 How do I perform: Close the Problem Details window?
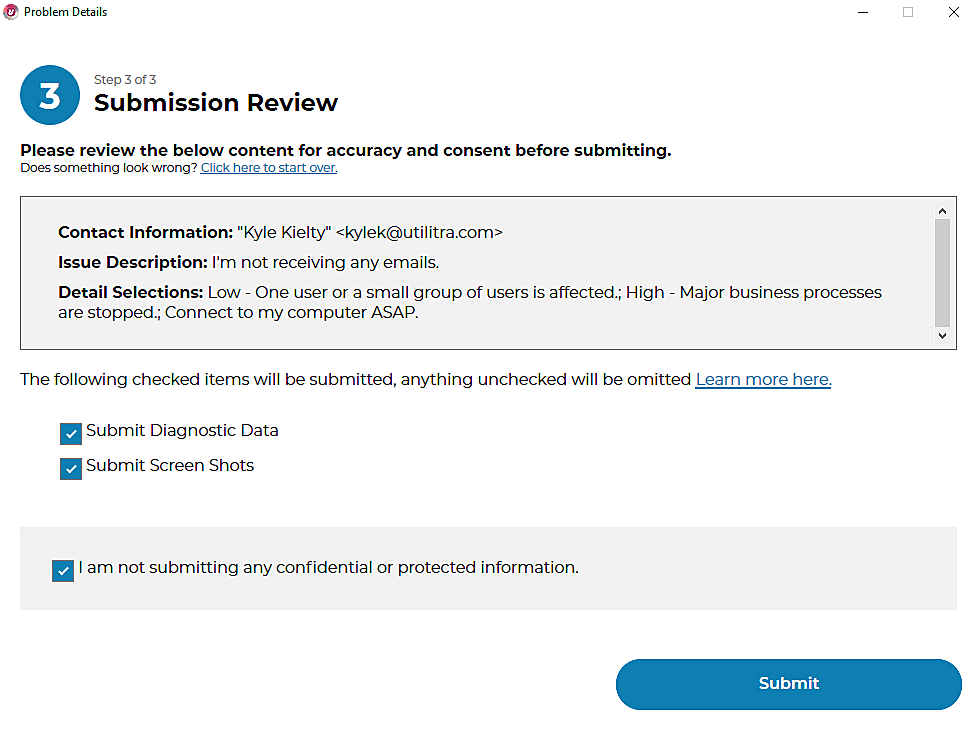(953, 12)
